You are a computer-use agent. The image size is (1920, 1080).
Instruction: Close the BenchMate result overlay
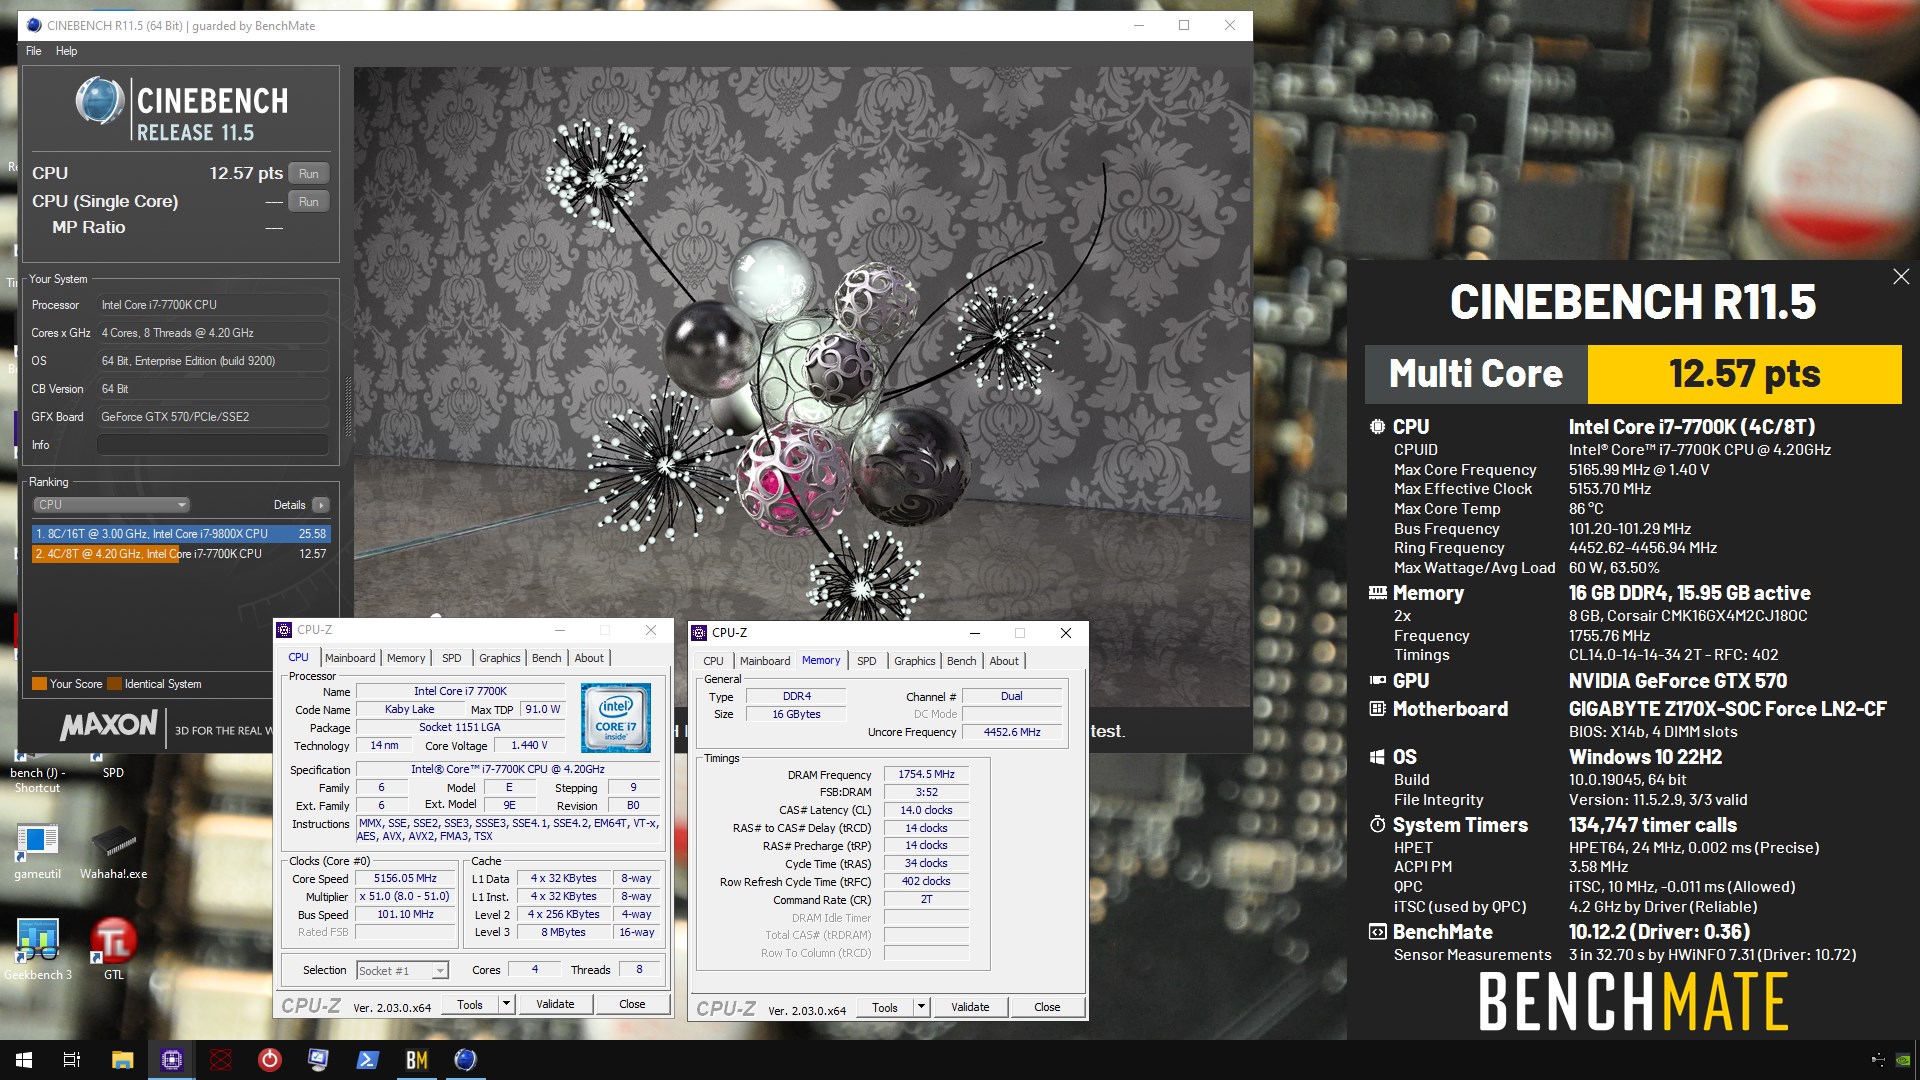tap(1901, 277)
